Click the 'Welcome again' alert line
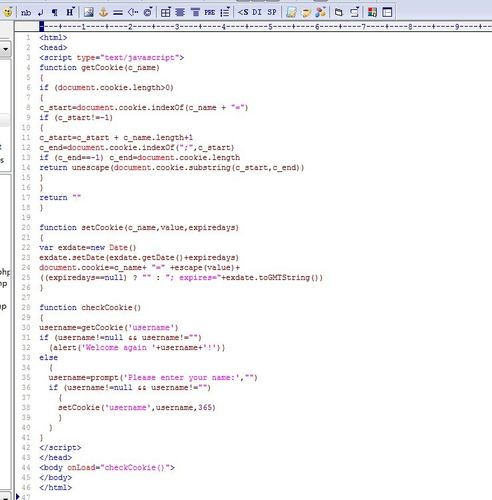The height and width of the screenshot is (500, 492). [137, 348]
